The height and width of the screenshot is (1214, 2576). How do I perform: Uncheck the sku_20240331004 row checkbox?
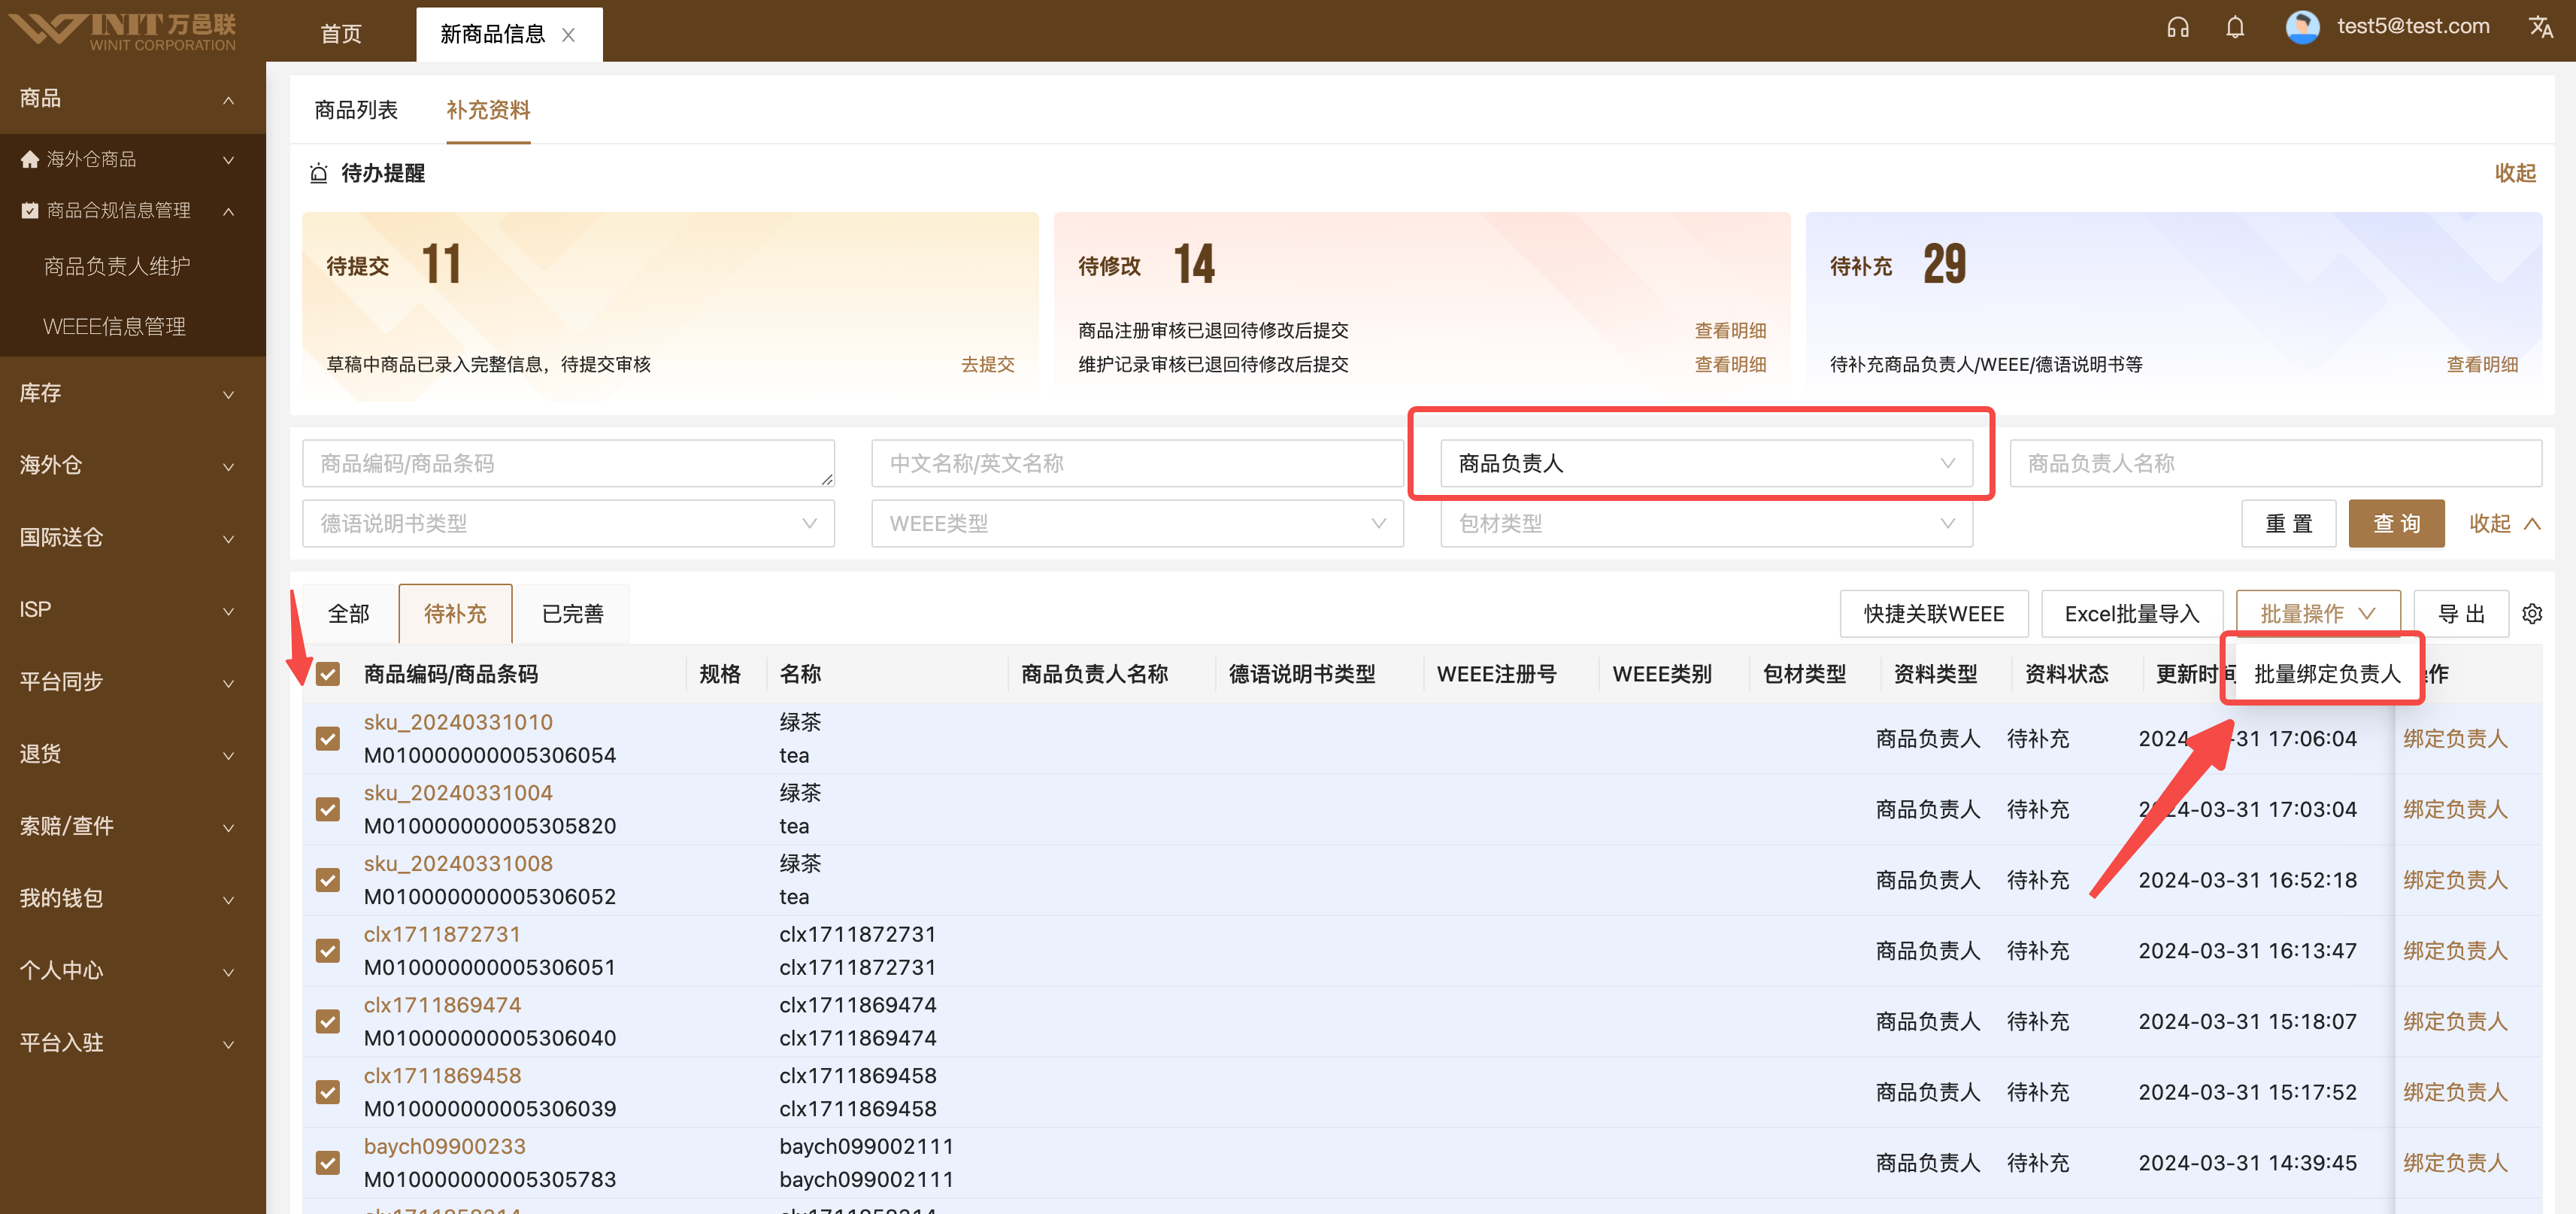(x=328, y=809)
